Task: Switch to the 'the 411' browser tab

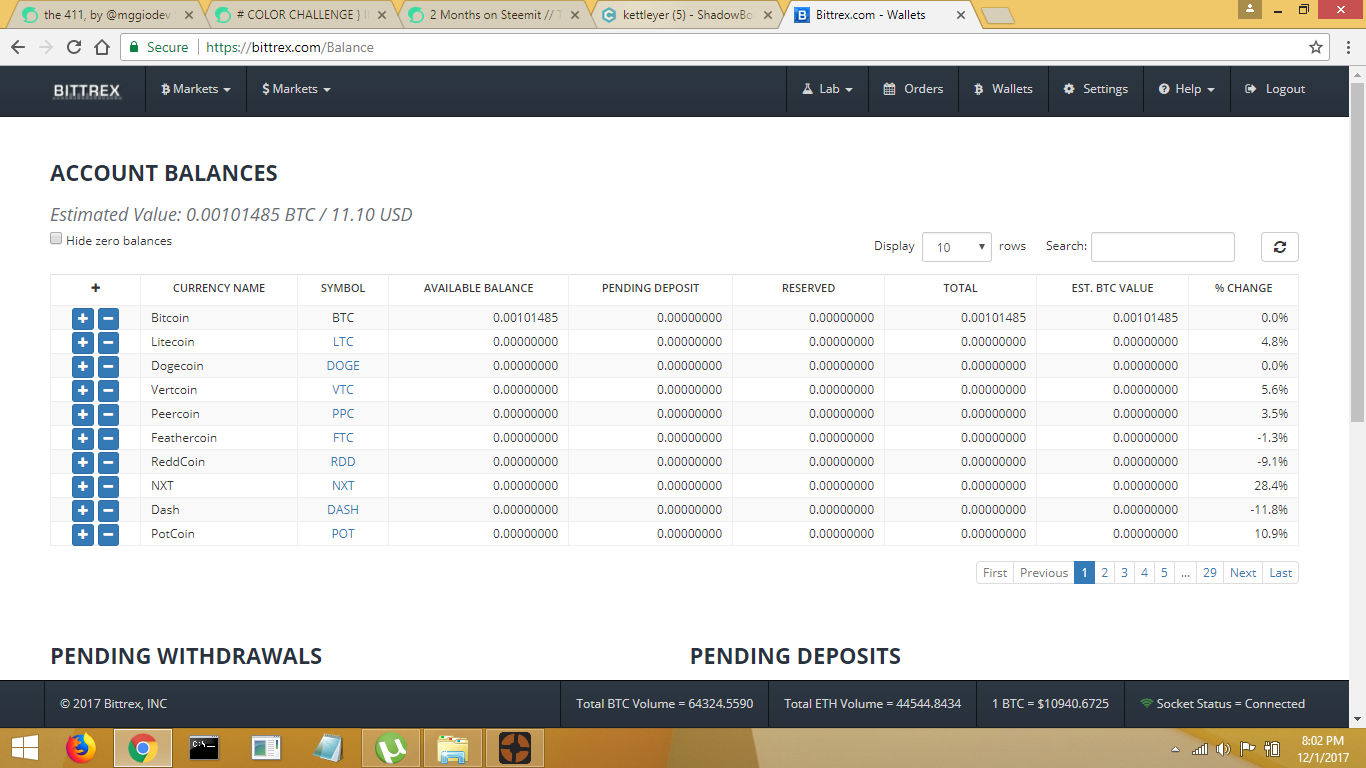Action: point(108,16)
